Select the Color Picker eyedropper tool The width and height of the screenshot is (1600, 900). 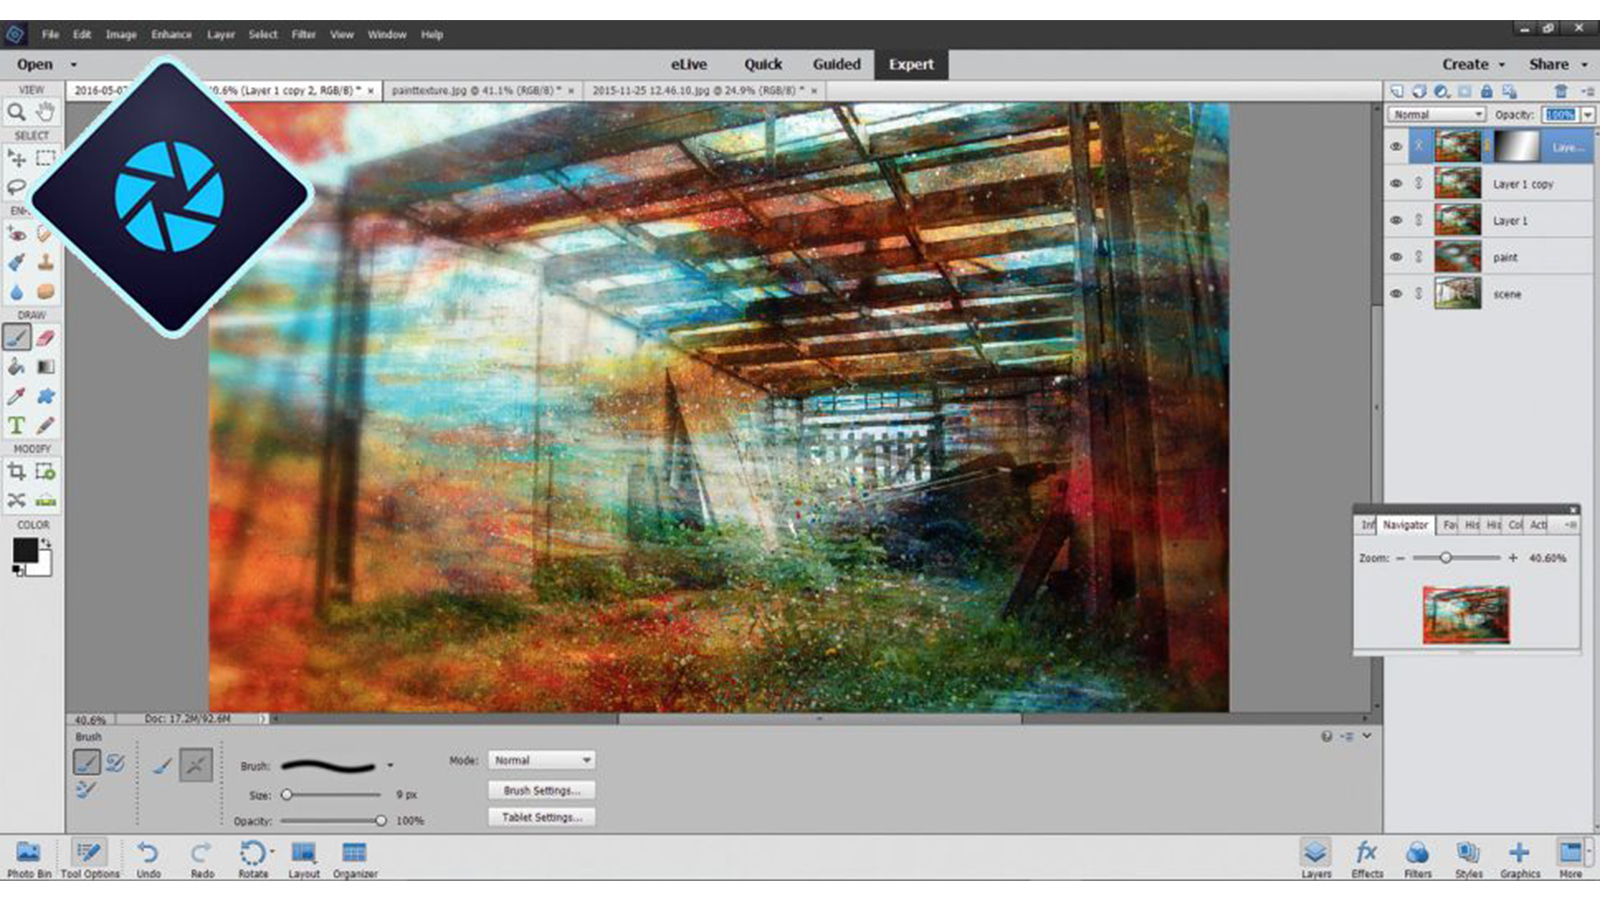17,396
